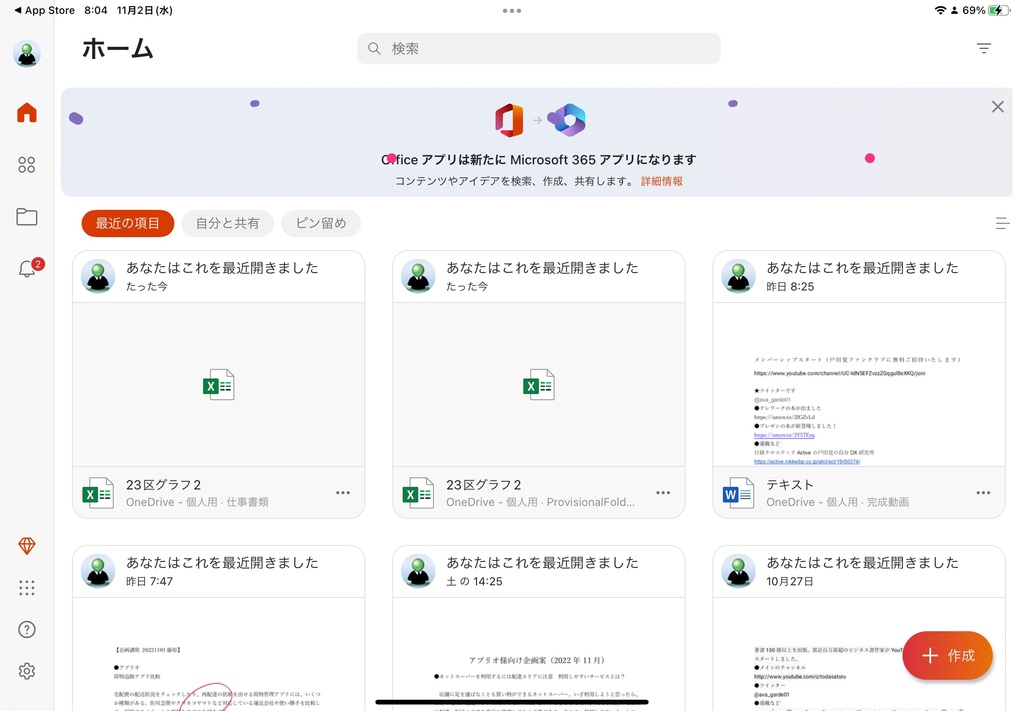Open the card last opened 10月27日
The height and width of the screenshot is (711, 1024).
point(859,628)
